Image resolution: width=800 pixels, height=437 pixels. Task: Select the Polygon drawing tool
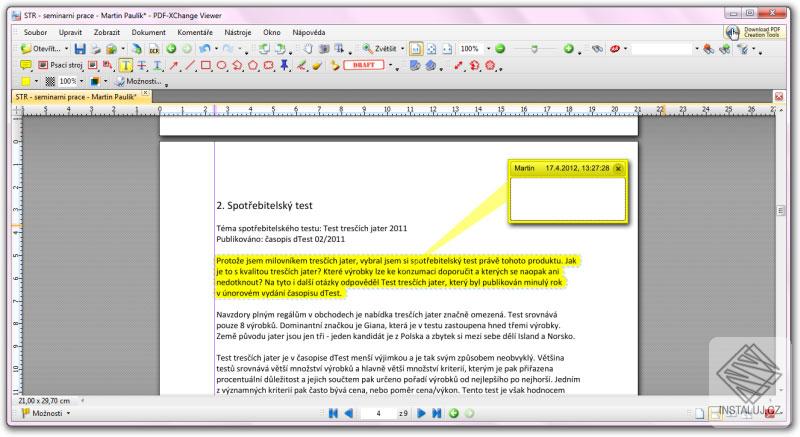point(253,65)
